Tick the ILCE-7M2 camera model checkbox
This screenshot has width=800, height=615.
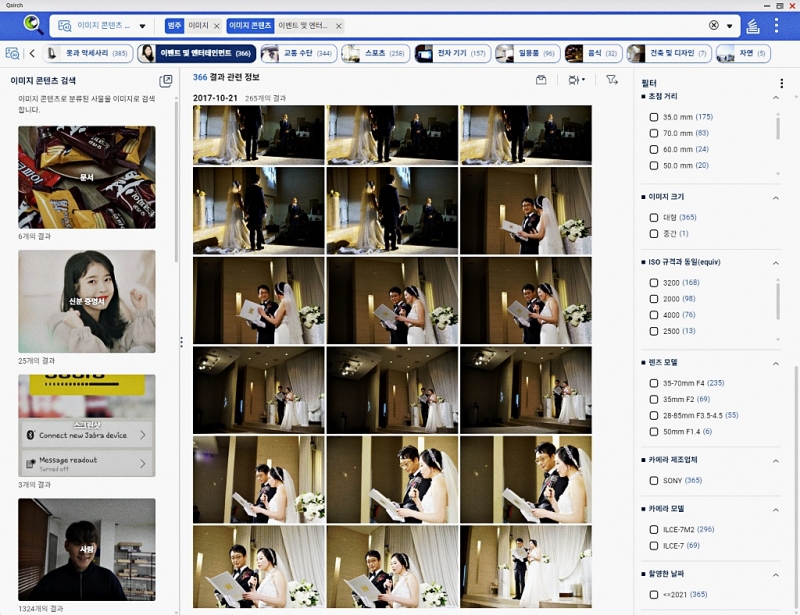(654, 529)
